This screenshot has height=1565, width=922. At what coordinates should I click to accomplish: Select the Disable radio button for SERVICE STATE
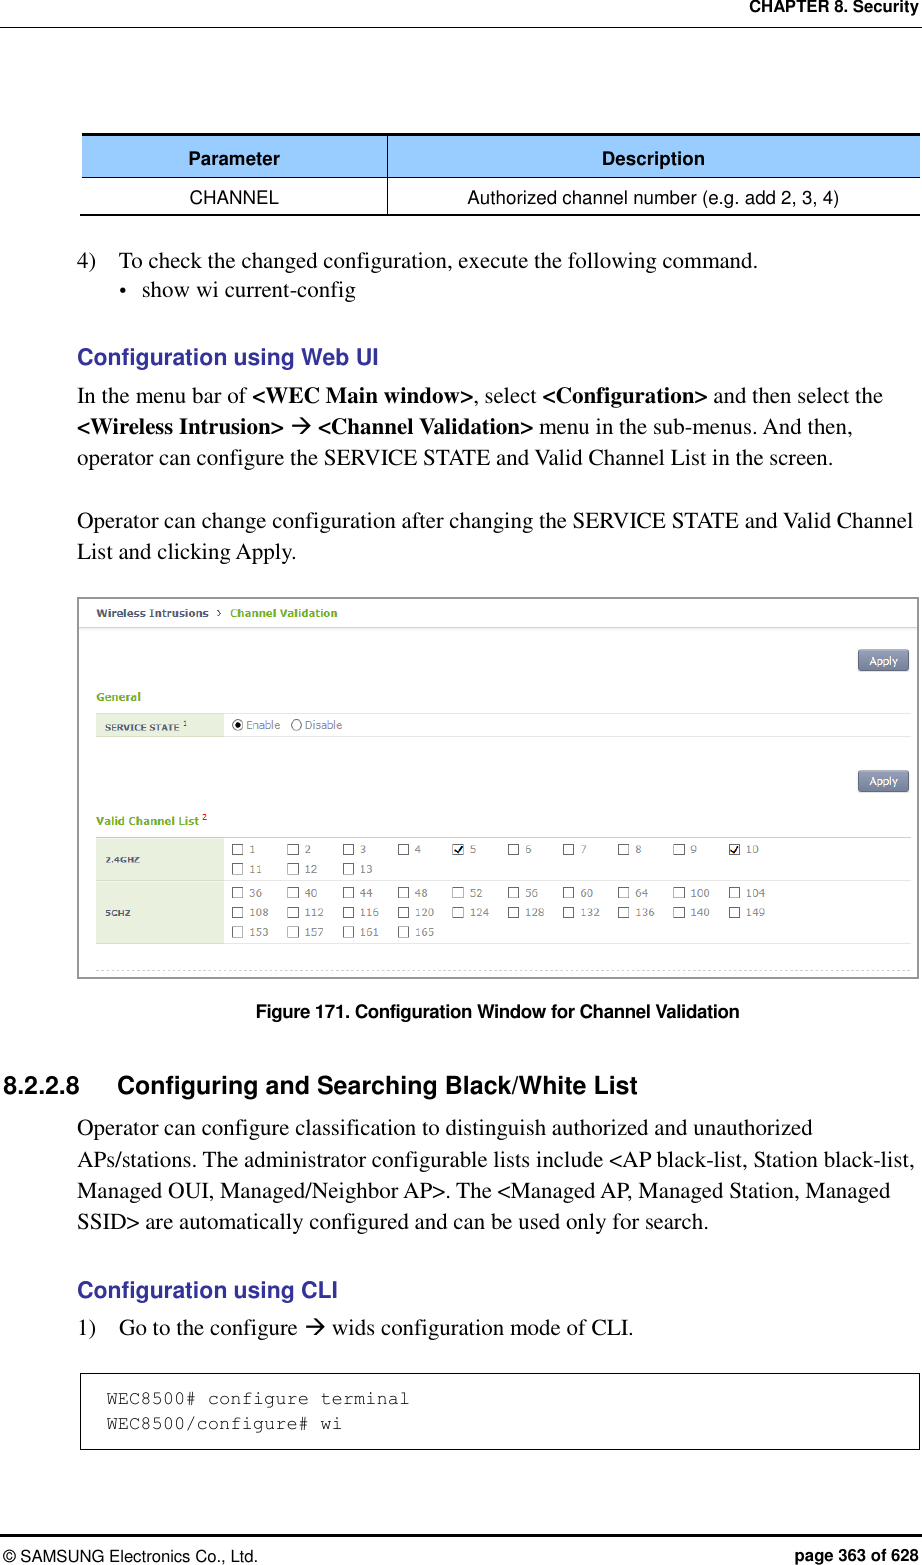(x=296, y=725)
